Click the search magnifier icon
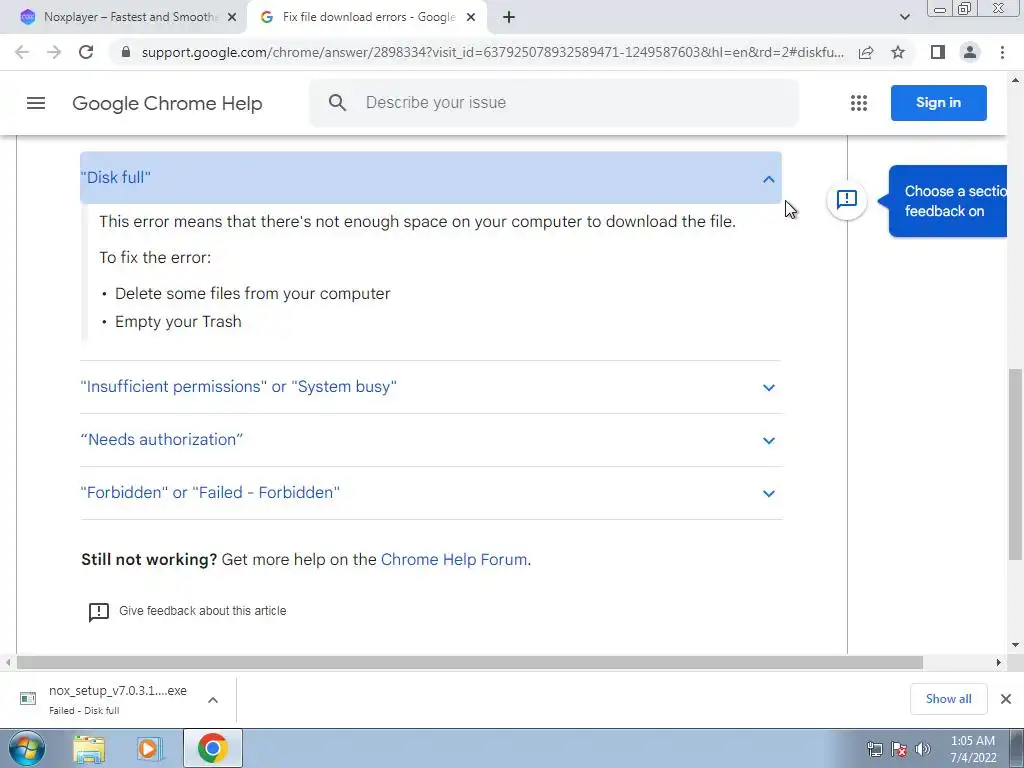Viewport: 1024px width, 768px height. coord(337,103)
